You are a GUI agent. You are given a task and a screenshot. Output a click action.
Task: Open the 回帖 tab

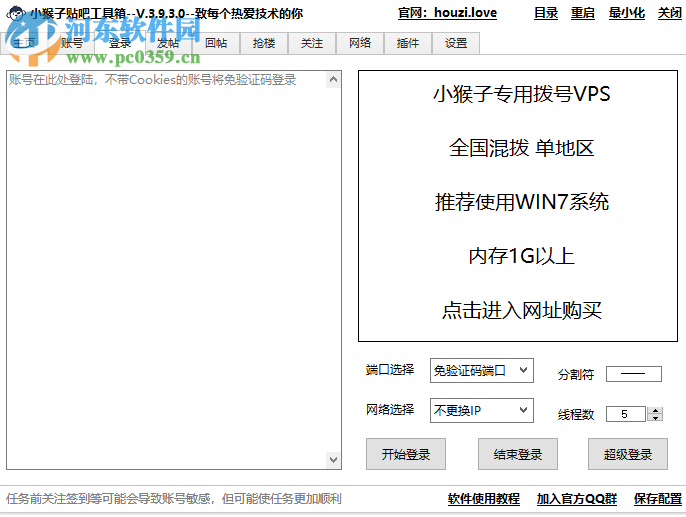point(216,43)
